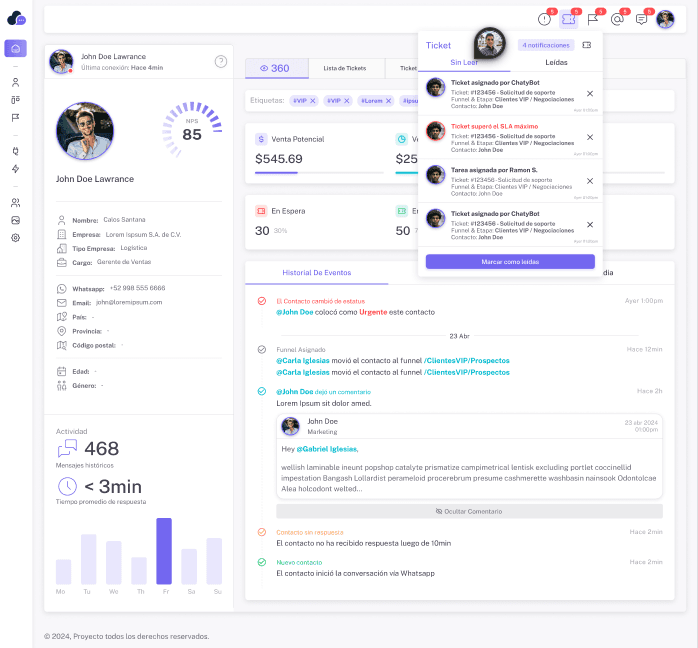Click the 4 notificaciones badge

pyautogui.click(x=546, y=45)
